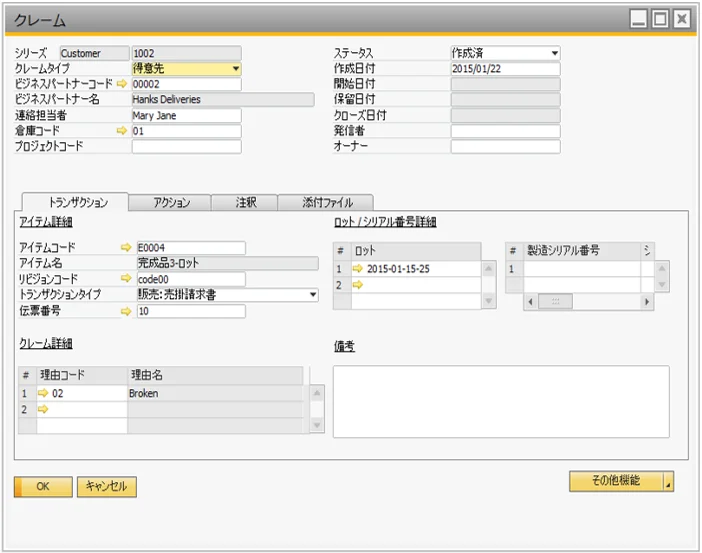702x553 pixels.
Task: Focus the オーナー input field
Action: pos(505,146)
